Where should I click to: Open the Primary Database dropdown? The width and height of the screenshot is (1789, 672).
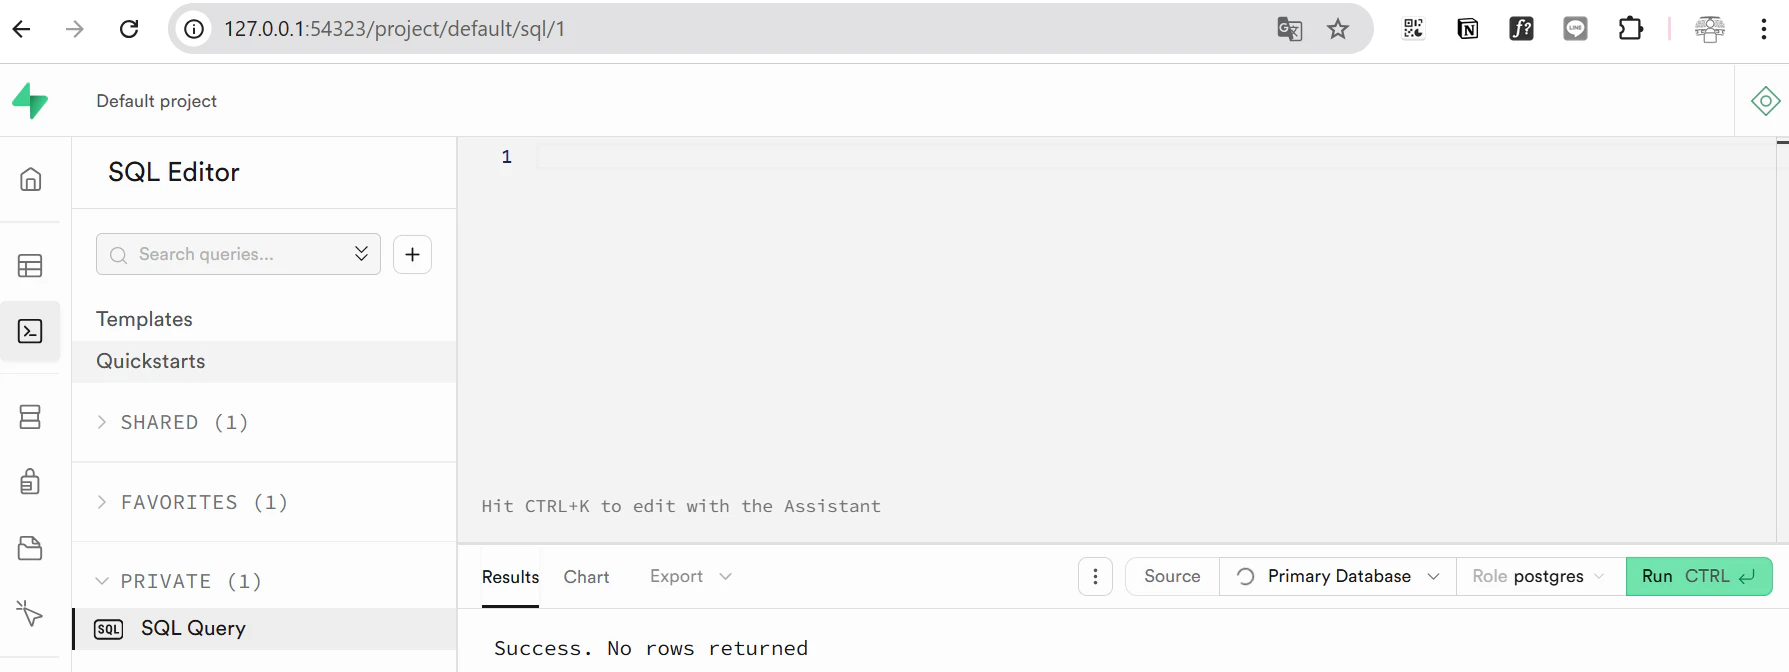[x=1338, y=576]
